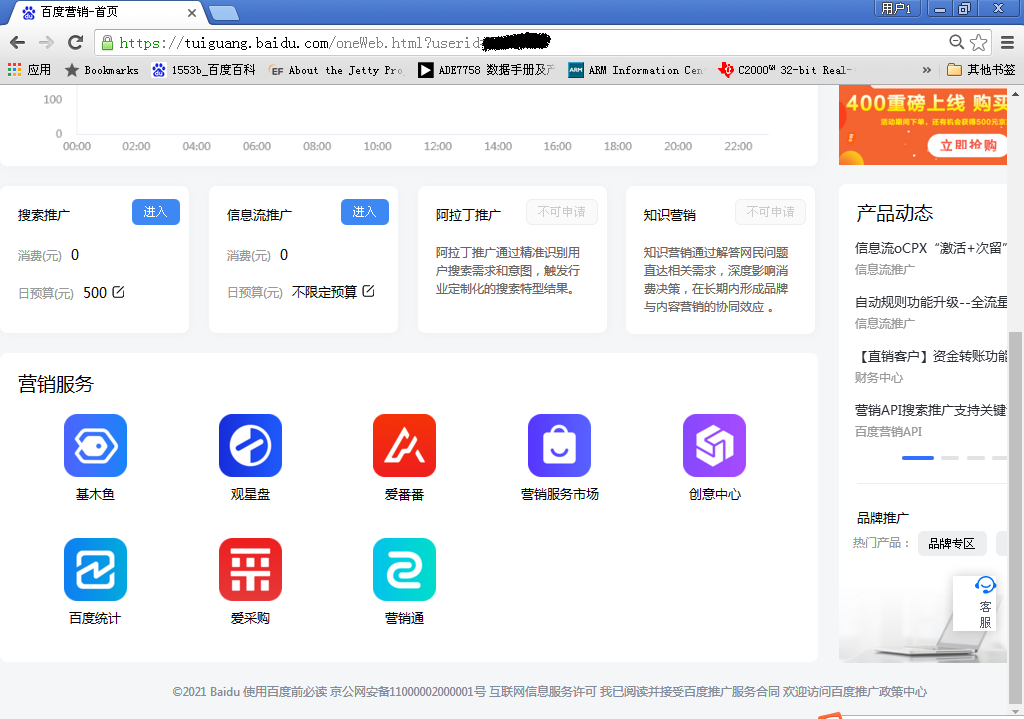Open the ADE7758 数据手册 bookmark
This screenshot has width=1024, height=719.
point(487,70)
